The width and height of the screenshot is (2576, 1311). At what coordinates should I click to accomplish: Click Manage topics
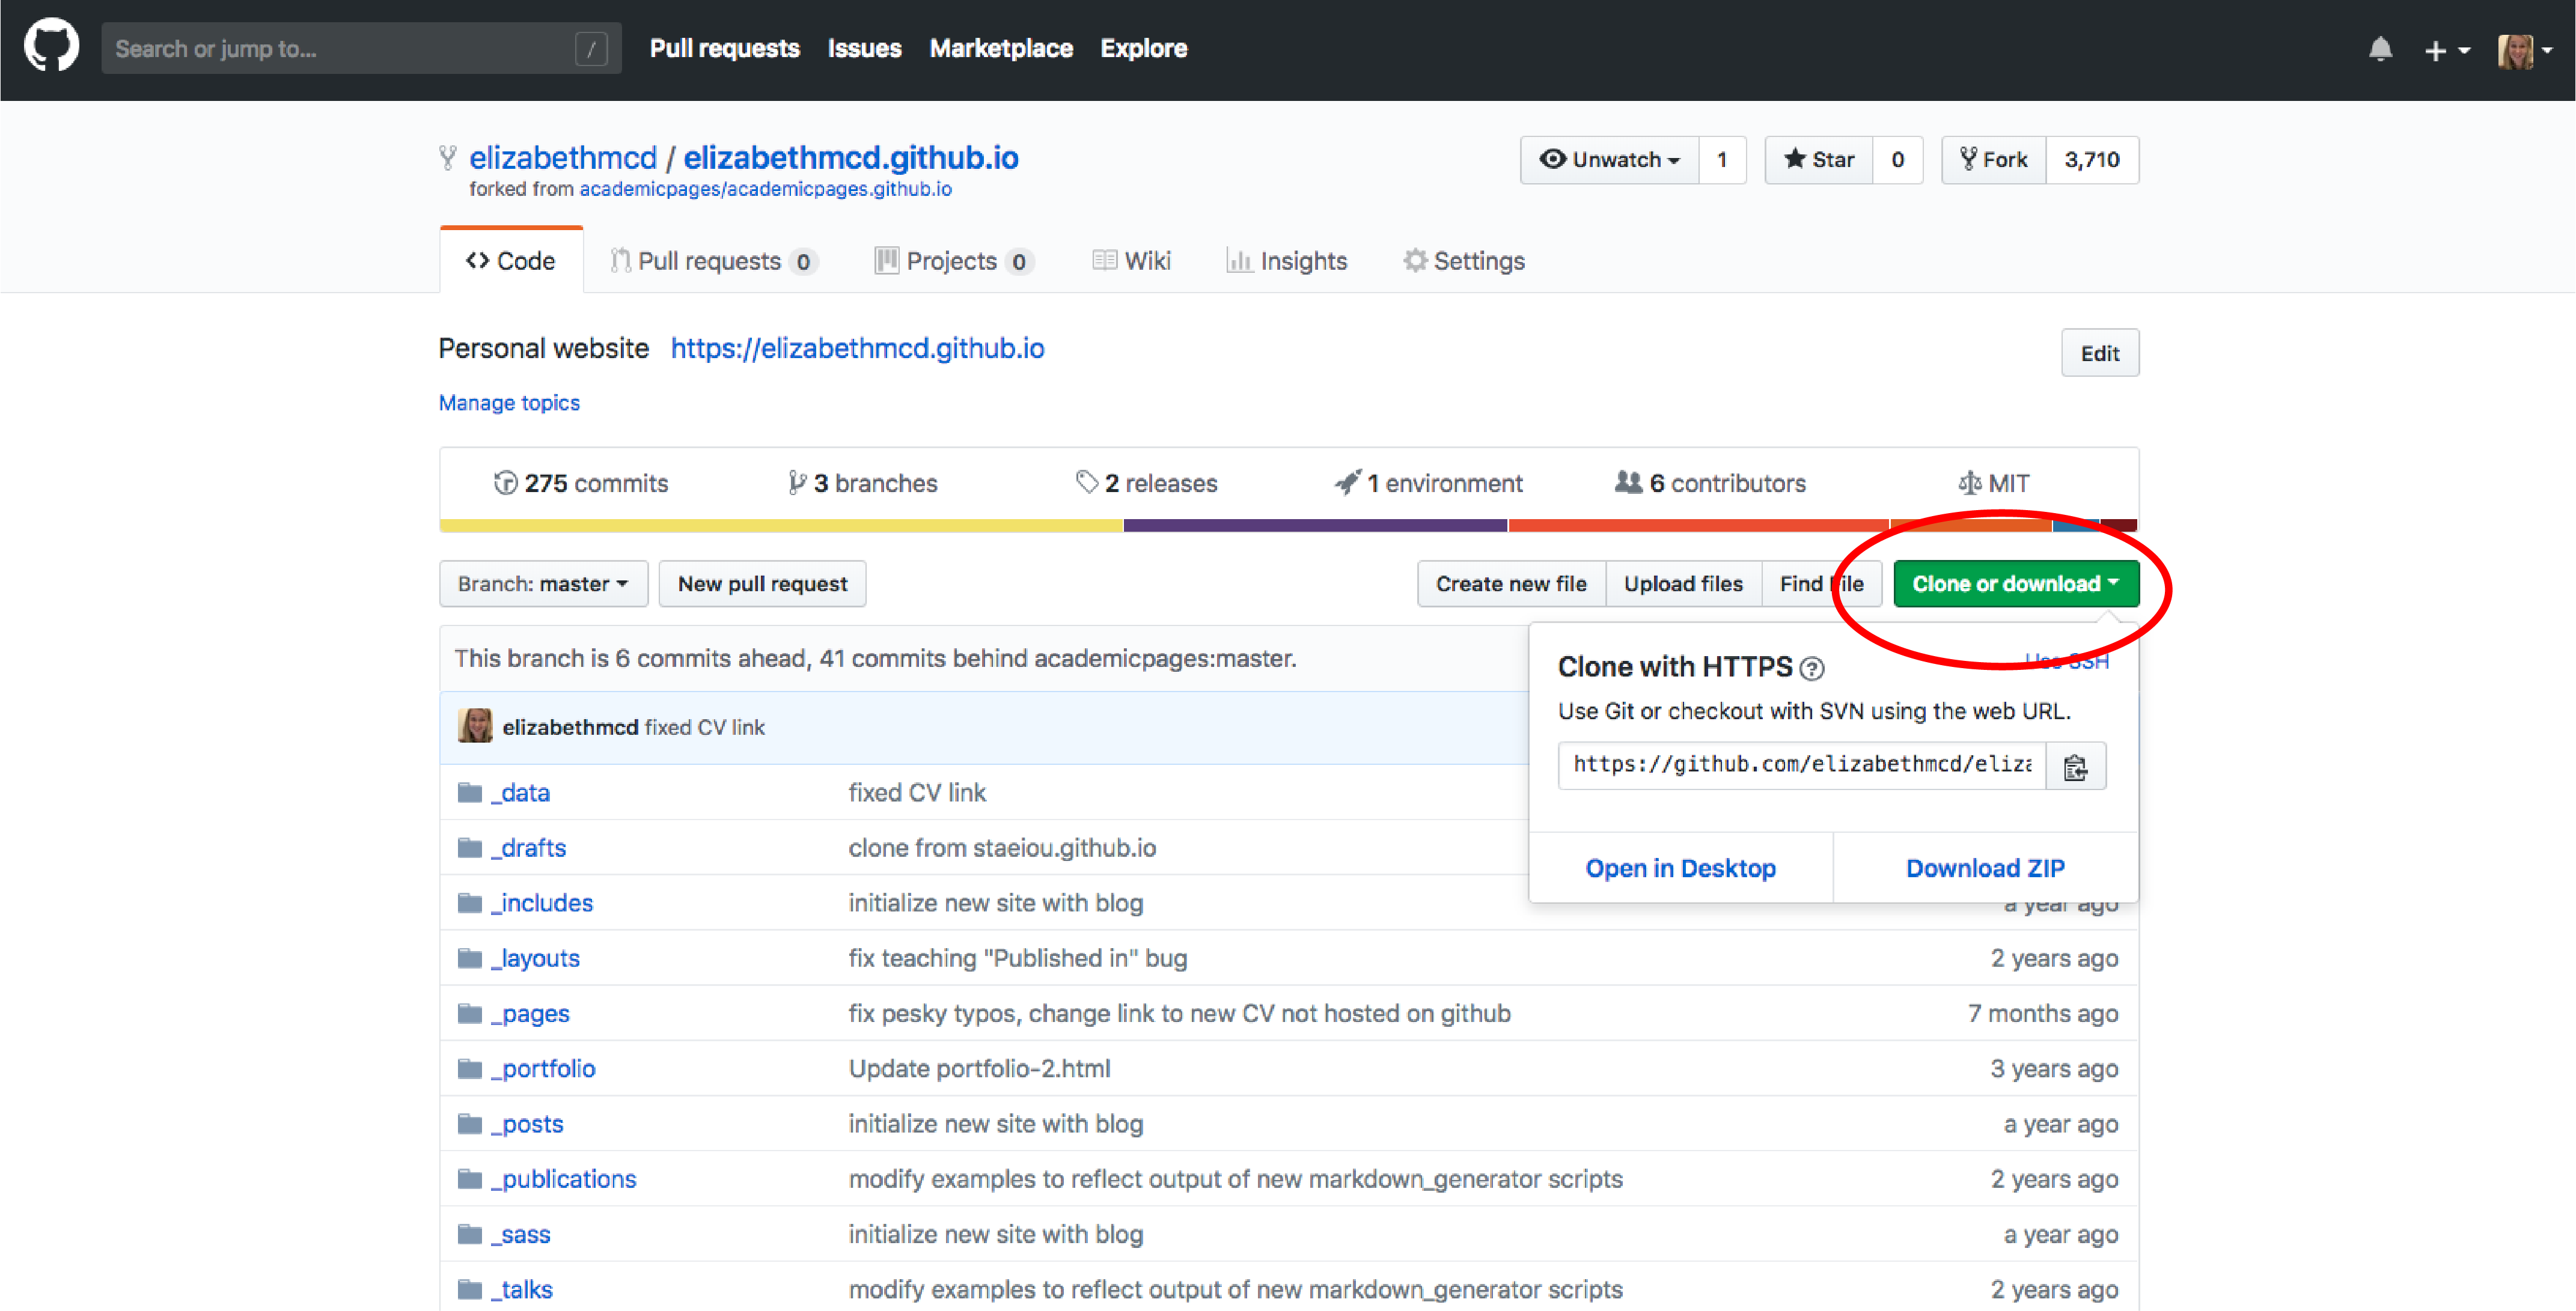pyautogui.click(x=509, y=402)
